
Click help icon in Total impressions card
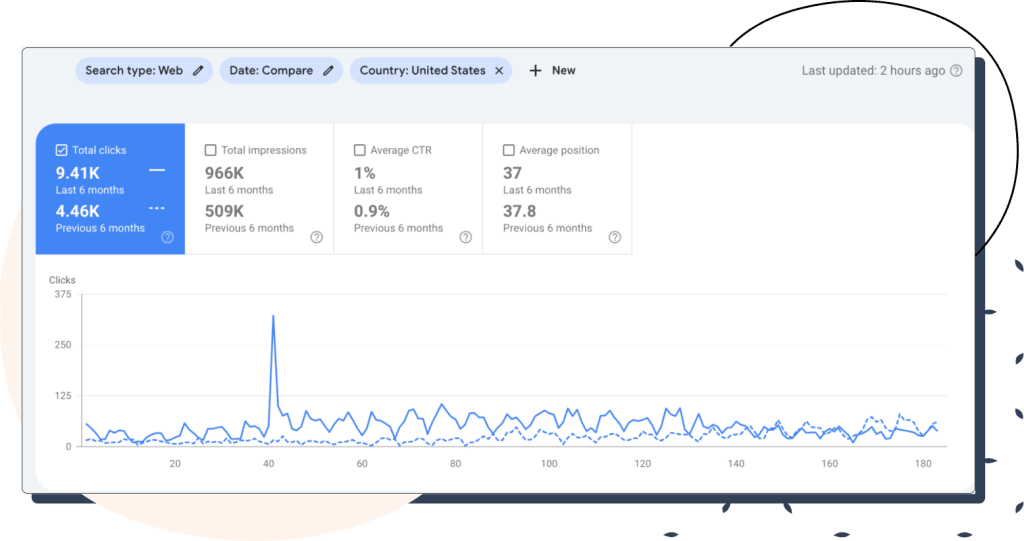[316, 237]
